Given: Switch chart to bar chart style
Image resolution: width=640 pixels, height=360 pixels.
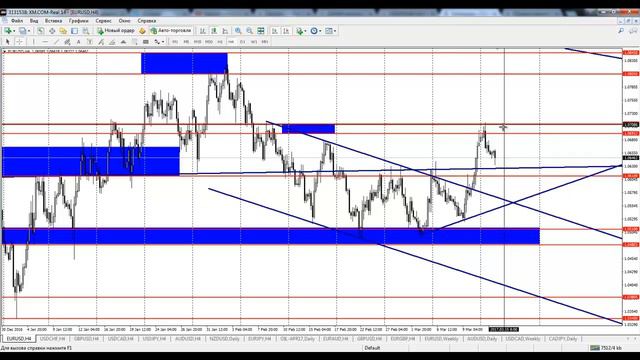Looking at the screenshot, I should tap(202, 31).
